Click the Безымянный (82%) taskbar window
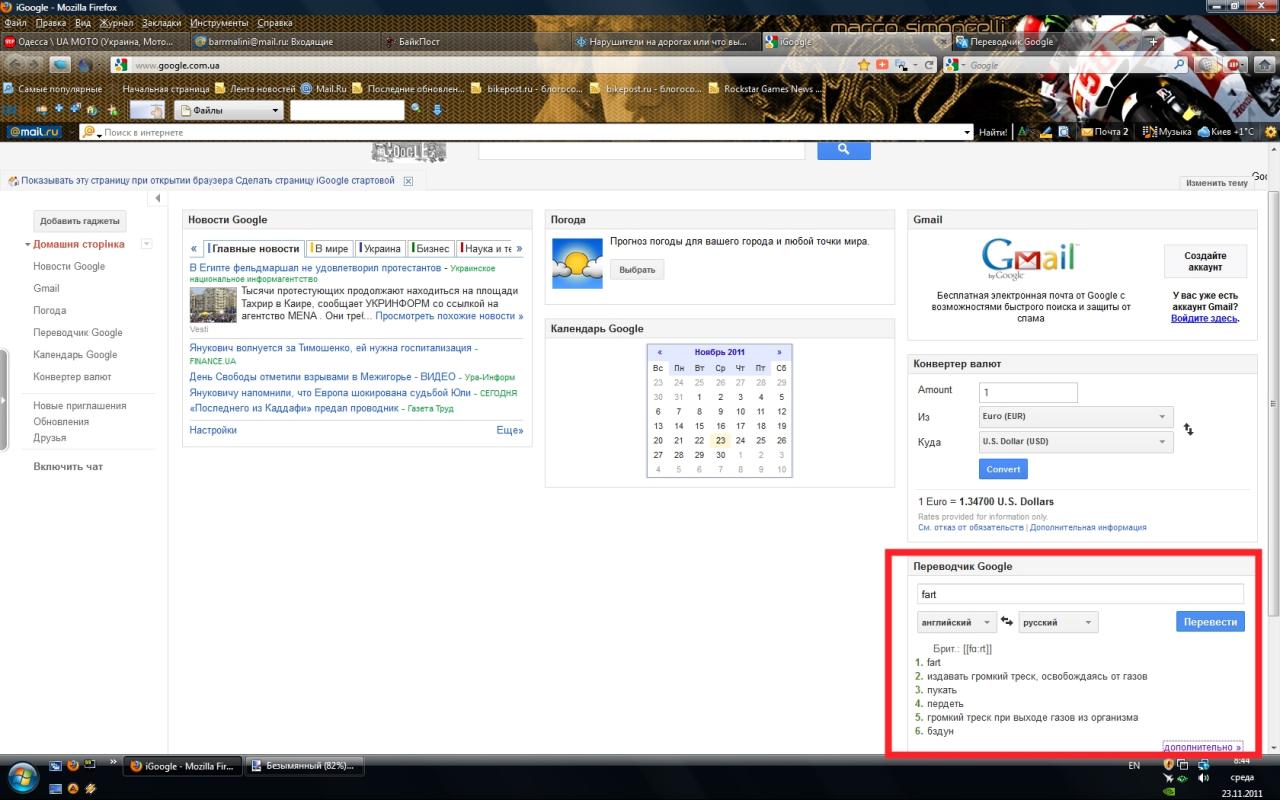 coord(304,766)
